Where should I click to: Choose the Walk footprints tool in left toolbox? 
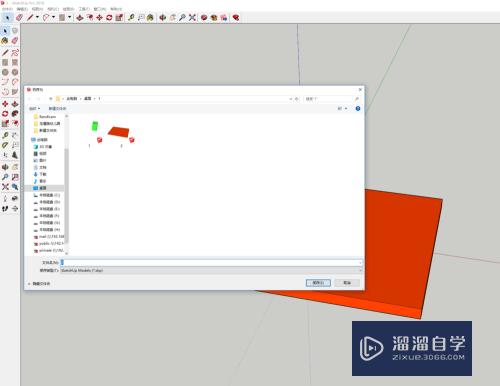click(x=5, y=209)
